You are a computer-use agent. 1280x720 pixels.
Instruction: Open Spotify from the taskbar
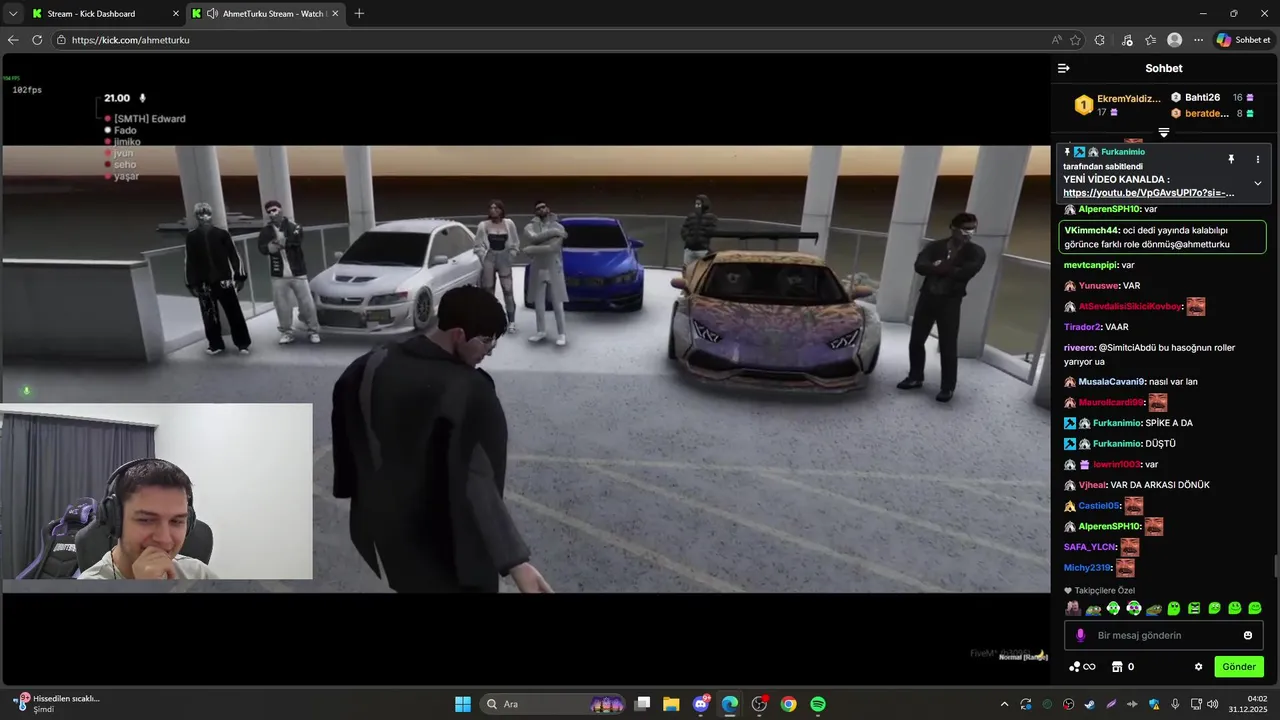coord(818,704)
